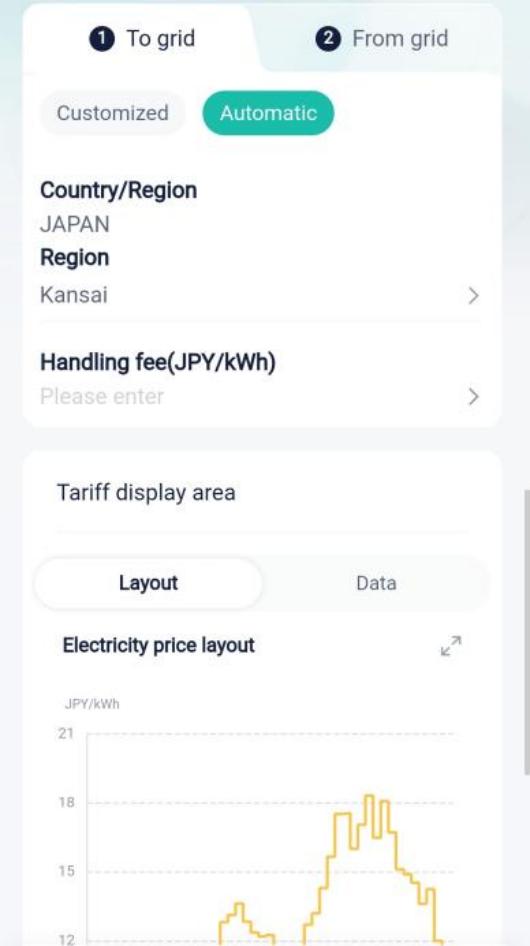Click the Tariff display area heading

[x=146, y=493]
